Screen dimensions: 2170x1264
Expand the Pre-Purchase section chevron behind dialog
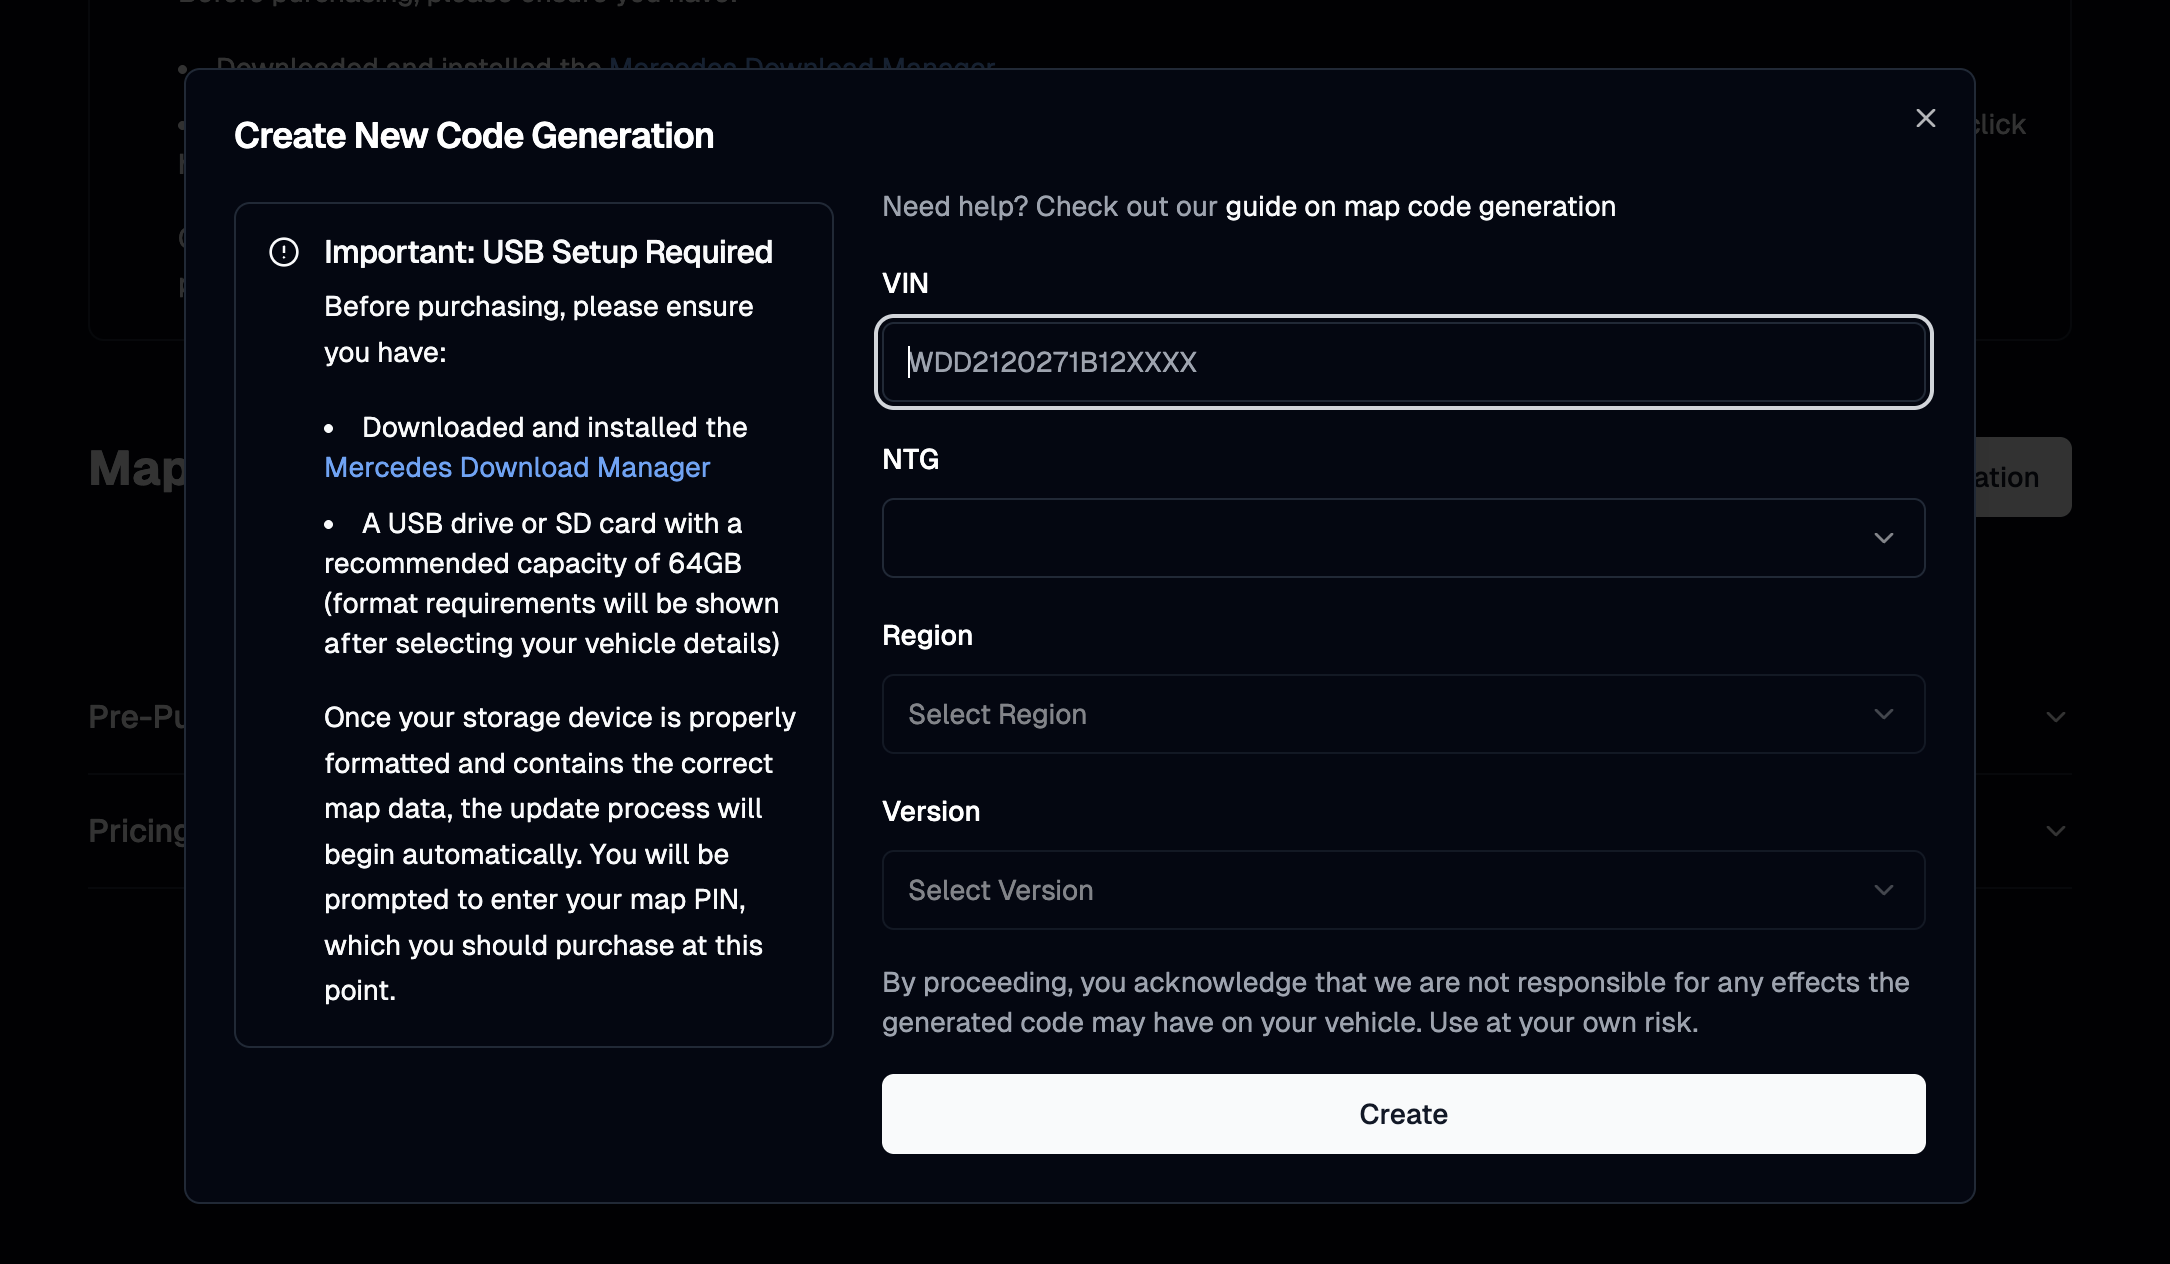(2056, 717)
